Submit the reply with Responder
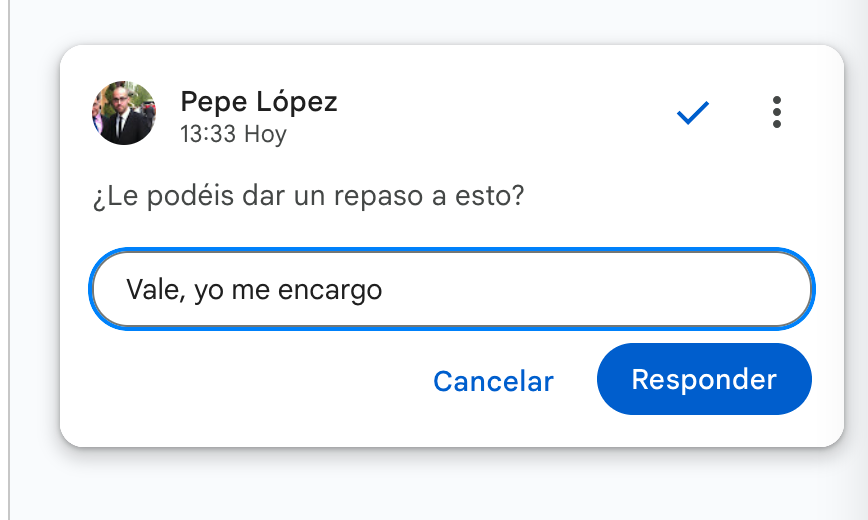This screenshot has width=868, height=520. pos(704,379)
